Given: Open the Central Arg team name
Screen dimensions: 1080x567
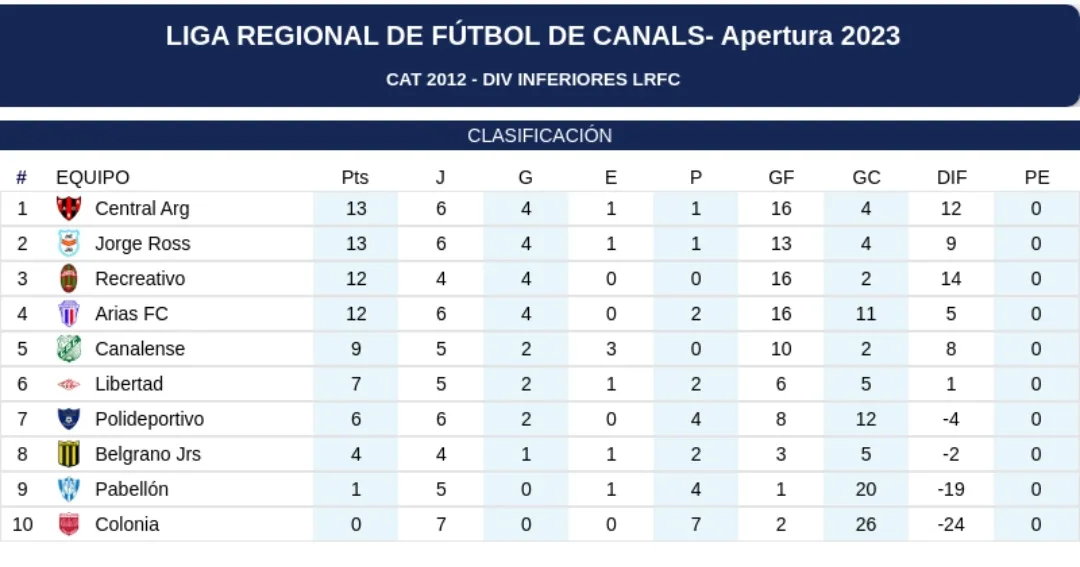Looking at the screenshot, I should tap(142, 208).
